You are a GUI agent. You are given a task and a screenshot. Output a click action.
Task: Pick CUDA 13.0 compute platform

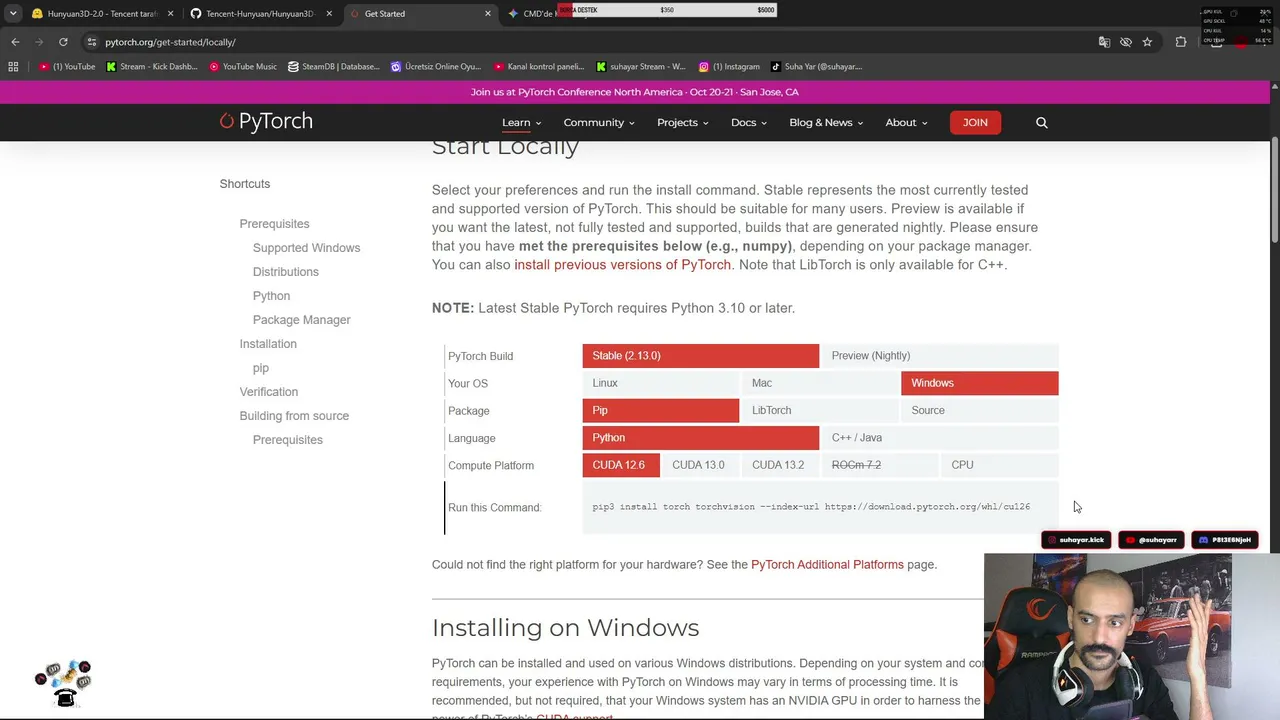coord(701,465)
